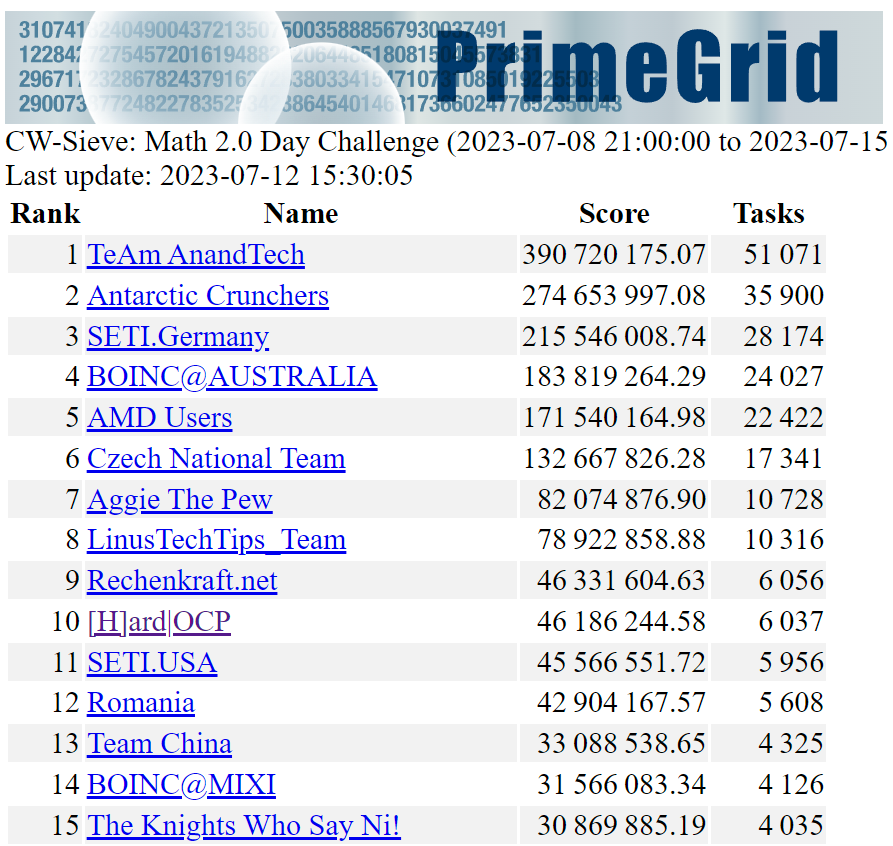
Task: Select score 31 566 083.34
Action: tap(621, 784)
